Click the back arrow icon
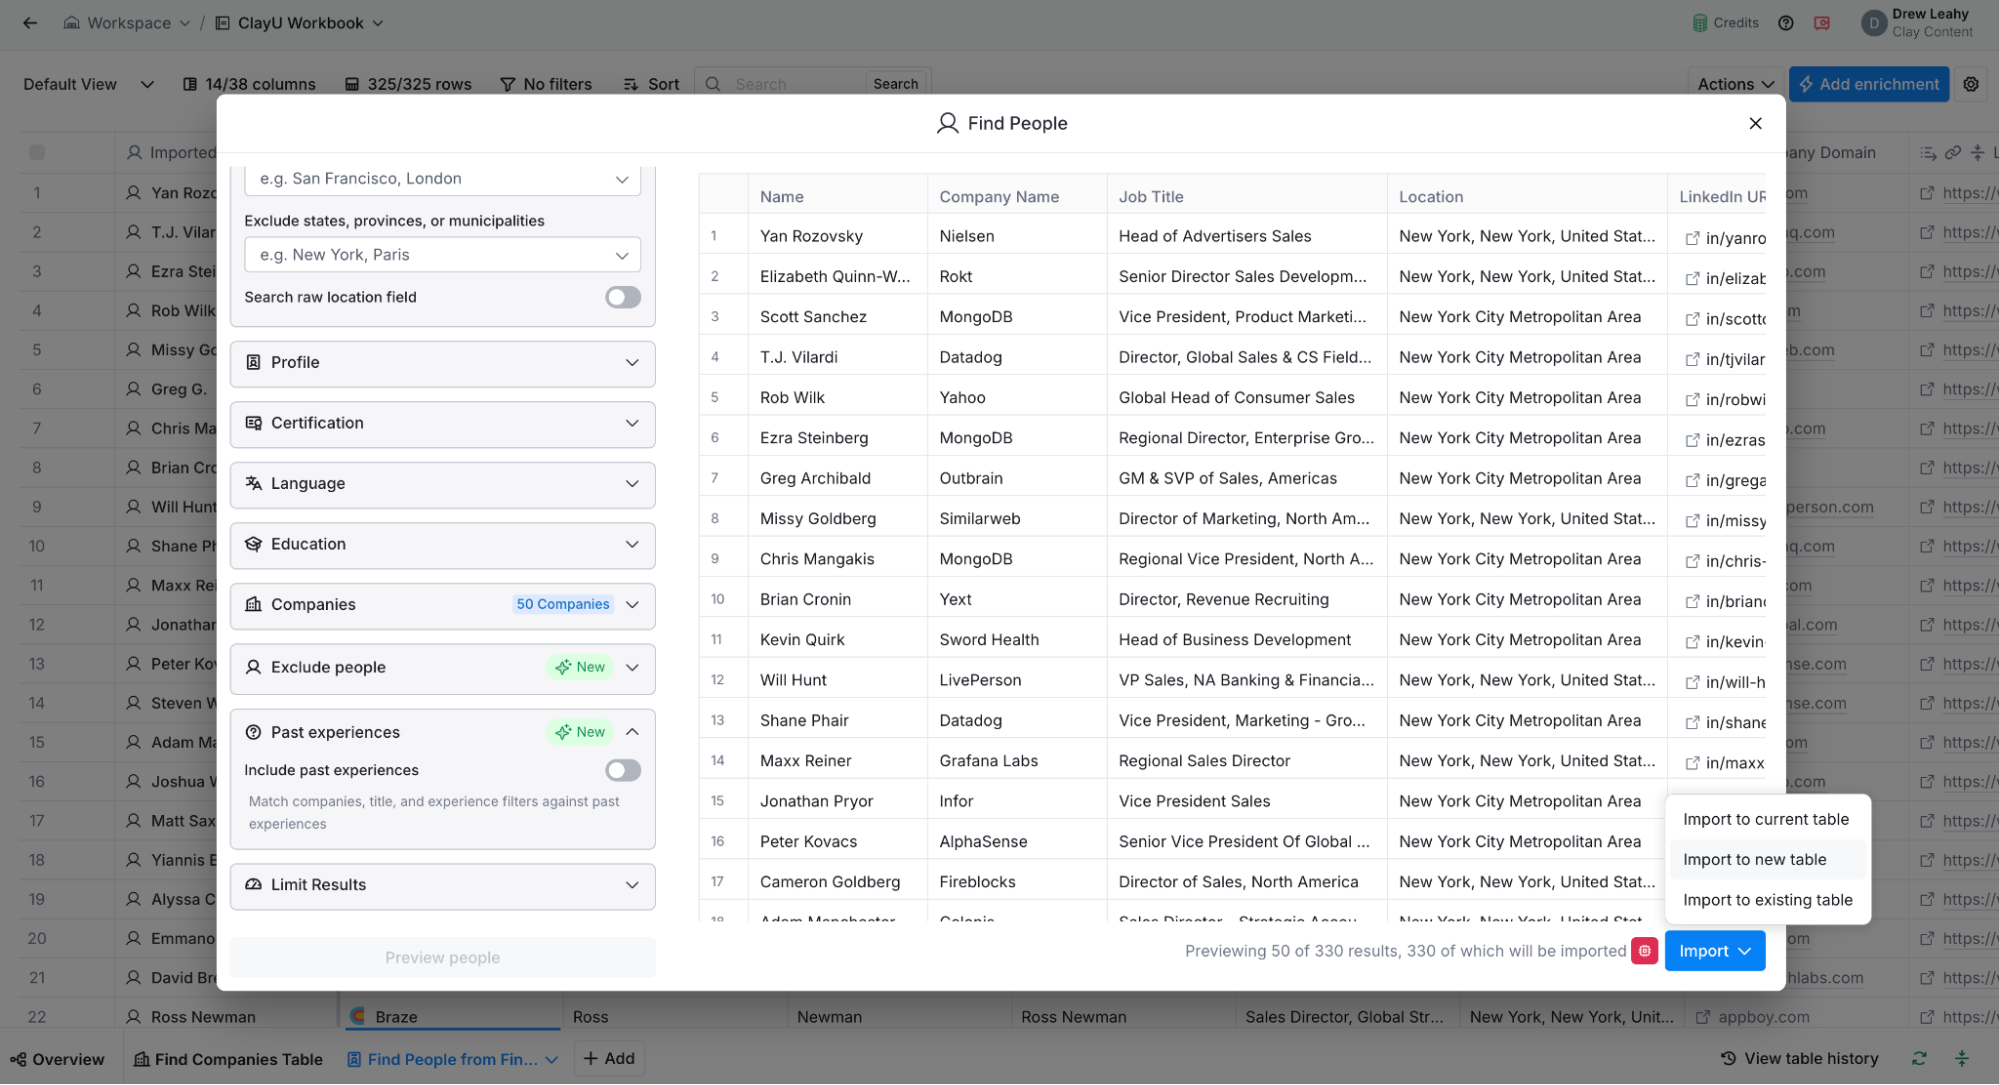Screen dimensions: 1999x1085 pos(30,23)
